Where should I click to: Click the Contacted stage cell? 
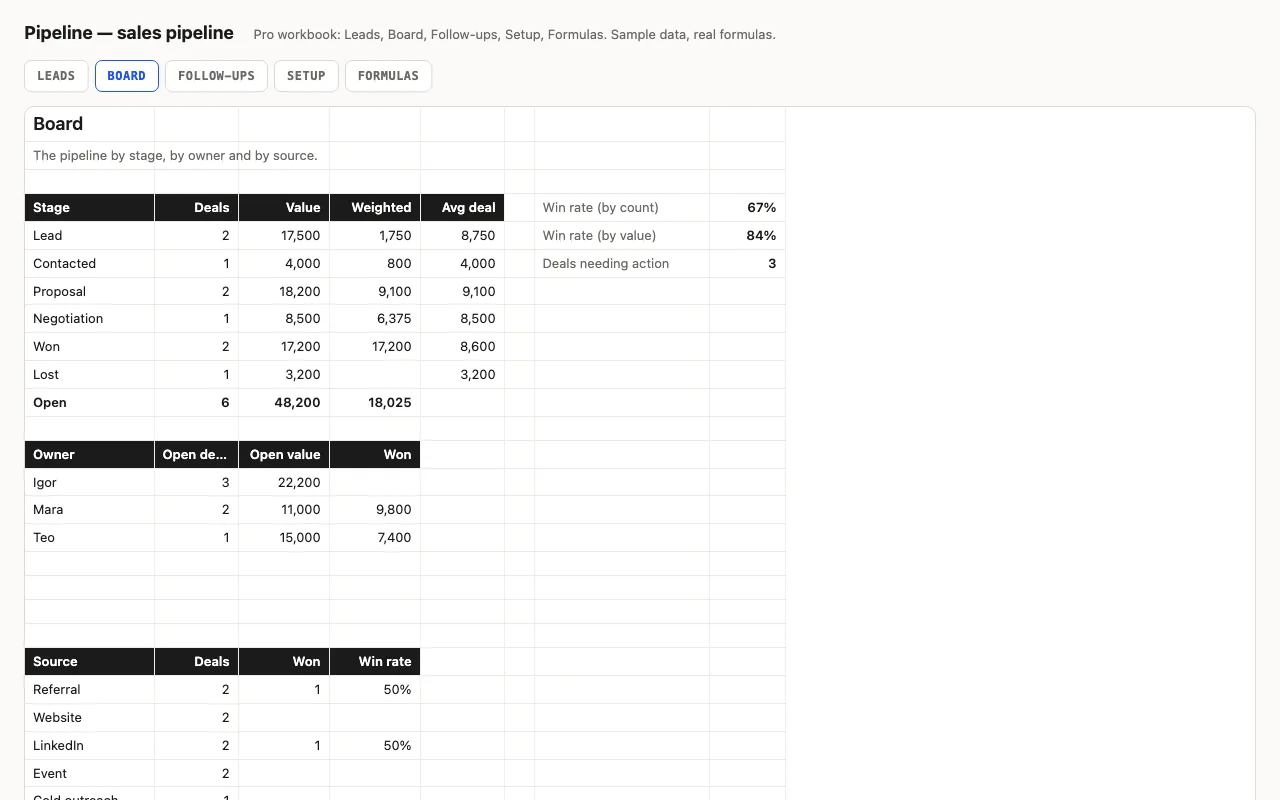point(90,264)
